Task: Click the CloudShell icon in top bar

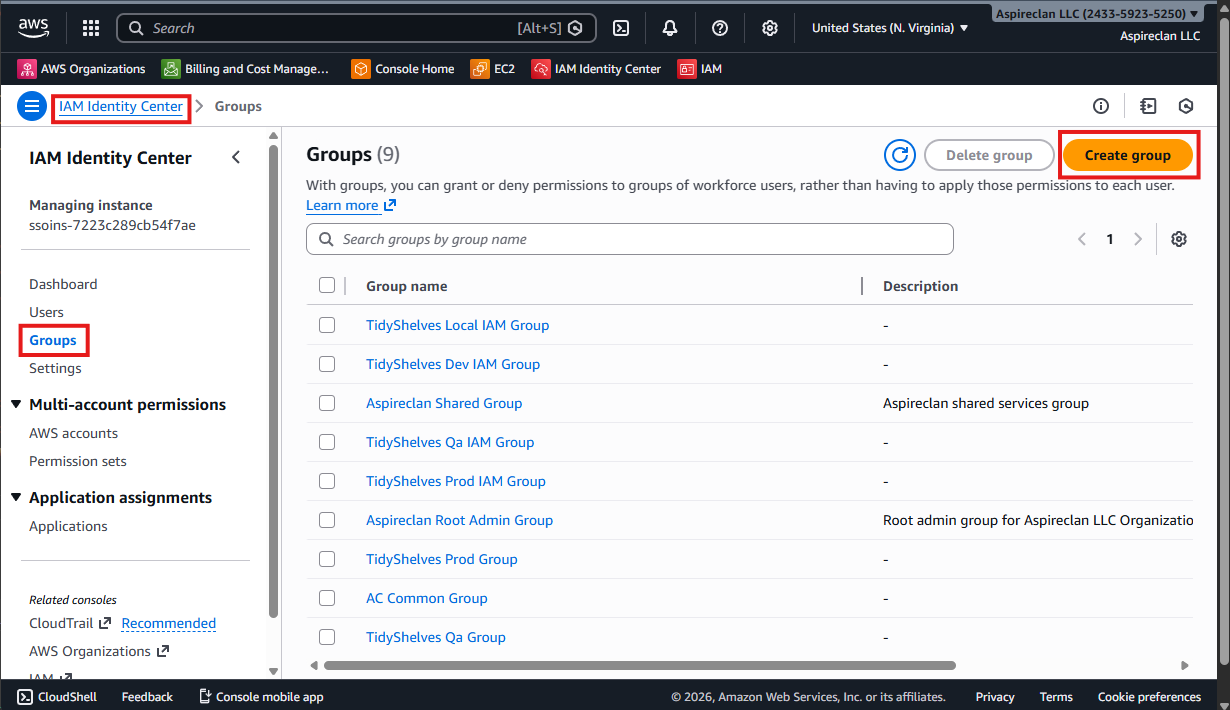Action: [x=621, y=28]
